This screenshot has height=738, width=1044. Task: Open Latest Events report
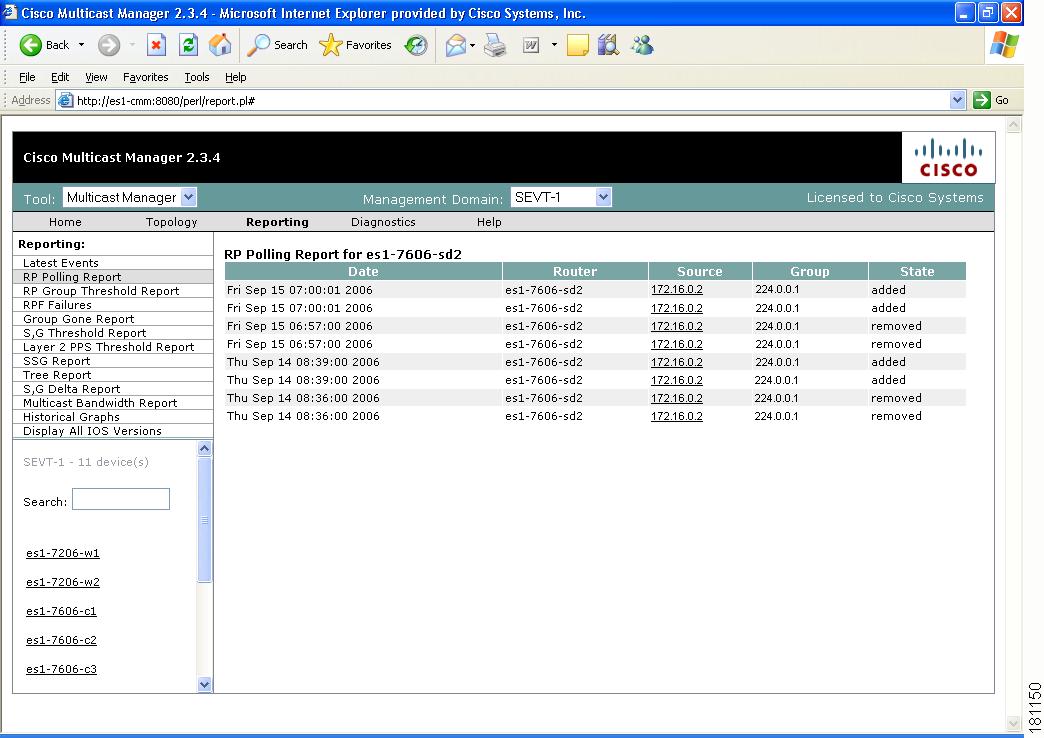click(61, 263)
